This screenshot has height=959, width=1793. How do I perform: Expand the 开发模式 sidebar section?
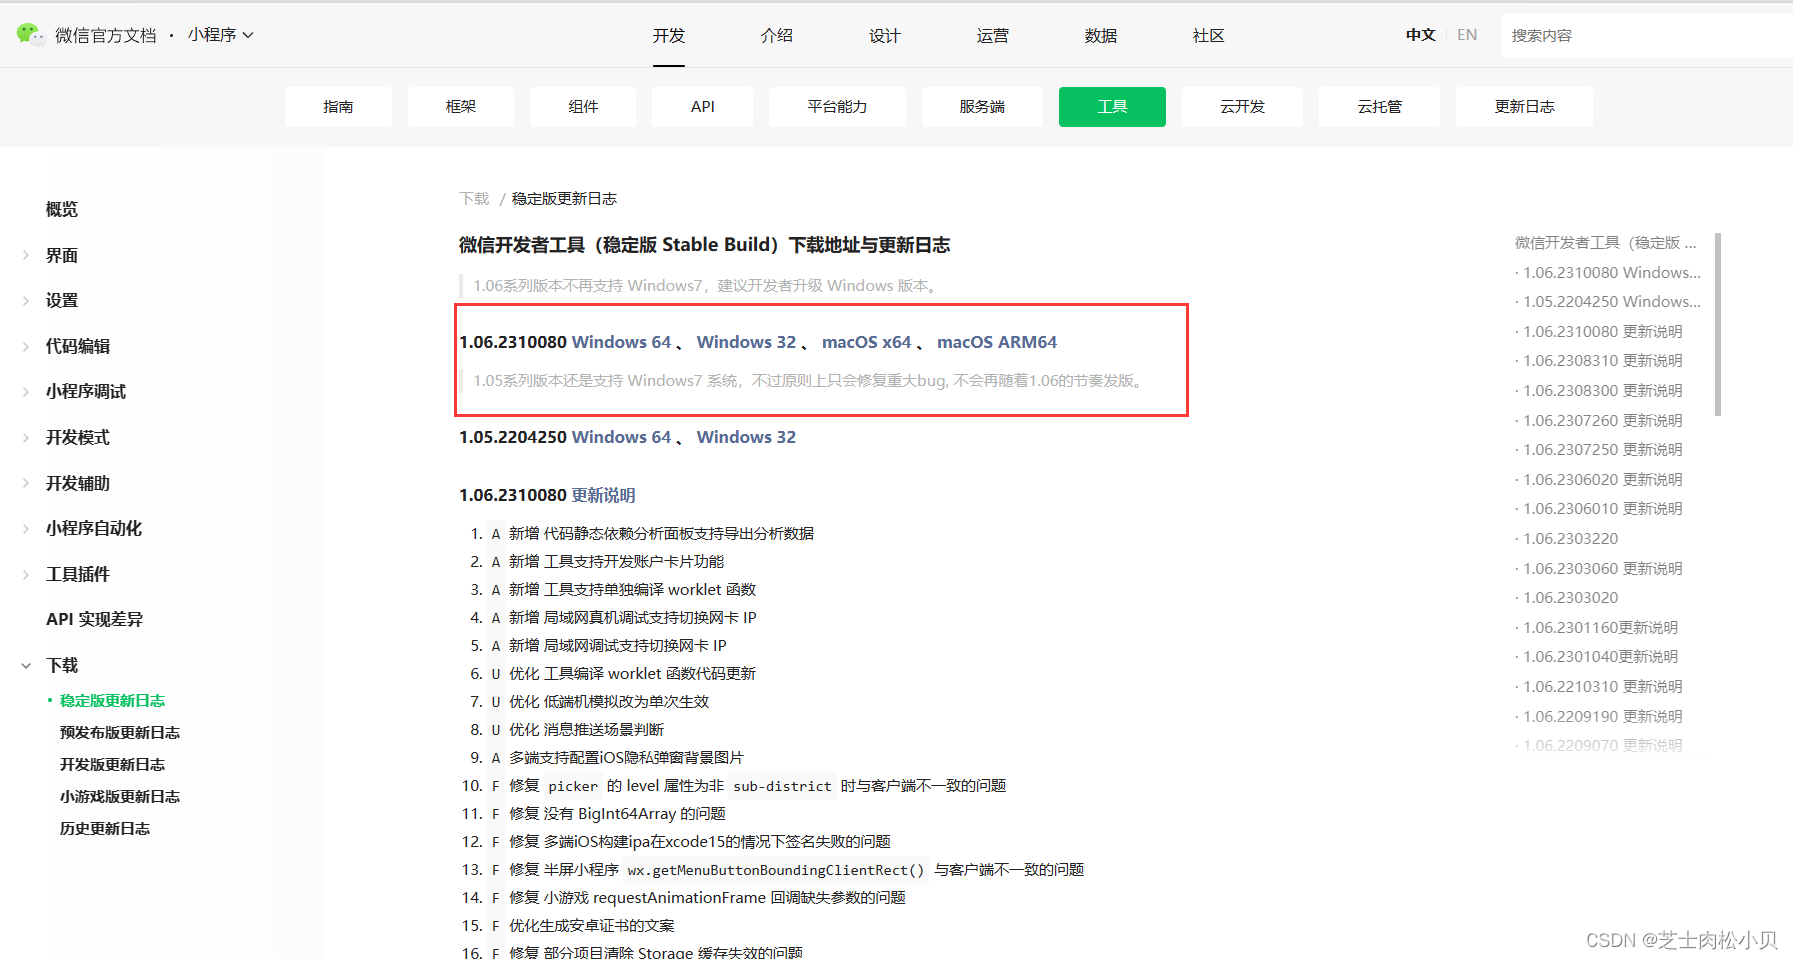(x=77, y=437)
